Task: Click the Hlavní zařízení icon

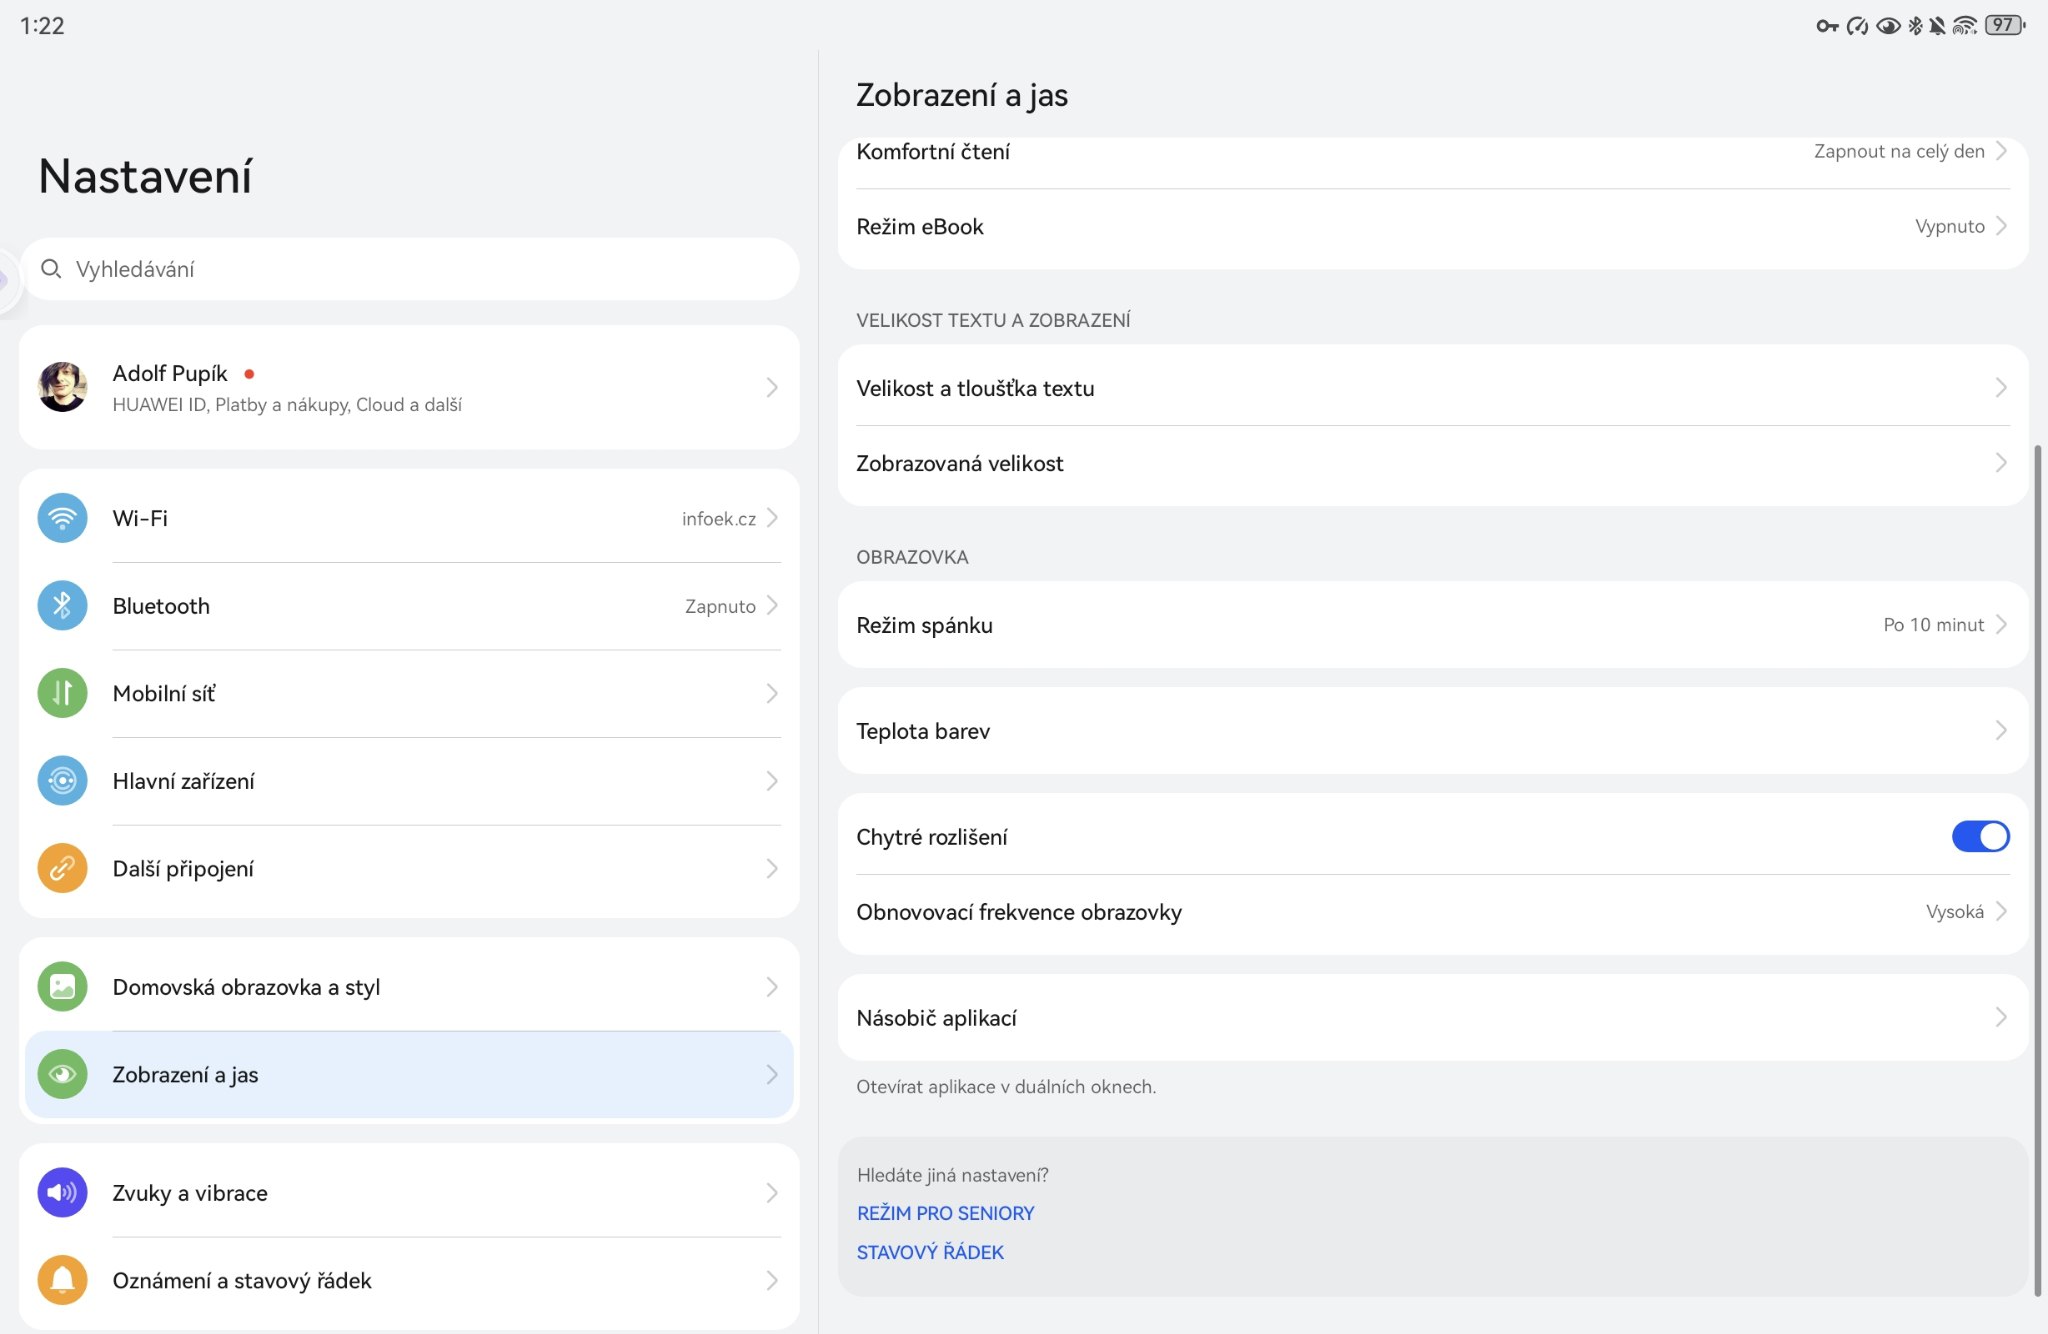Action: tap(62, 781)
